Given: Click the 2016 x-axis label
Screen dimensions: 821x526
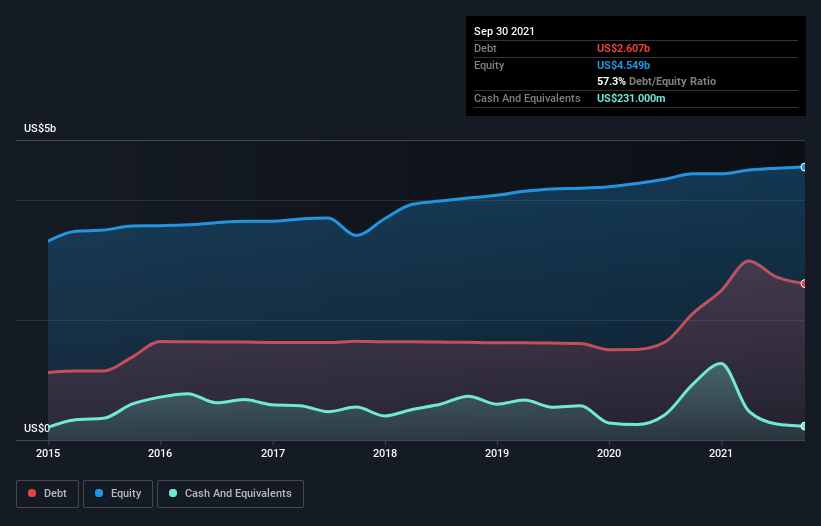Looking at the screenshot, I should 160,453.
